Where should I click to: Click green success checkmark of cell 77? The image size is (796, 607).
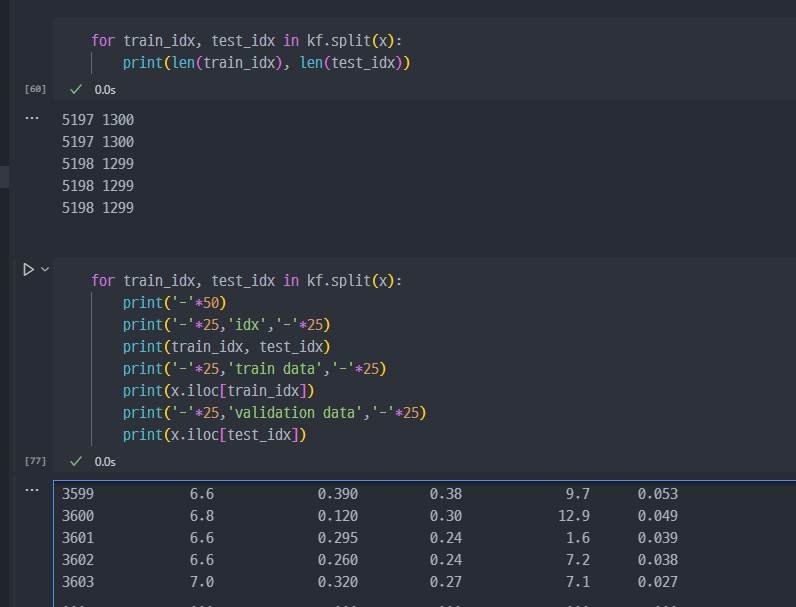coord(76,461)
